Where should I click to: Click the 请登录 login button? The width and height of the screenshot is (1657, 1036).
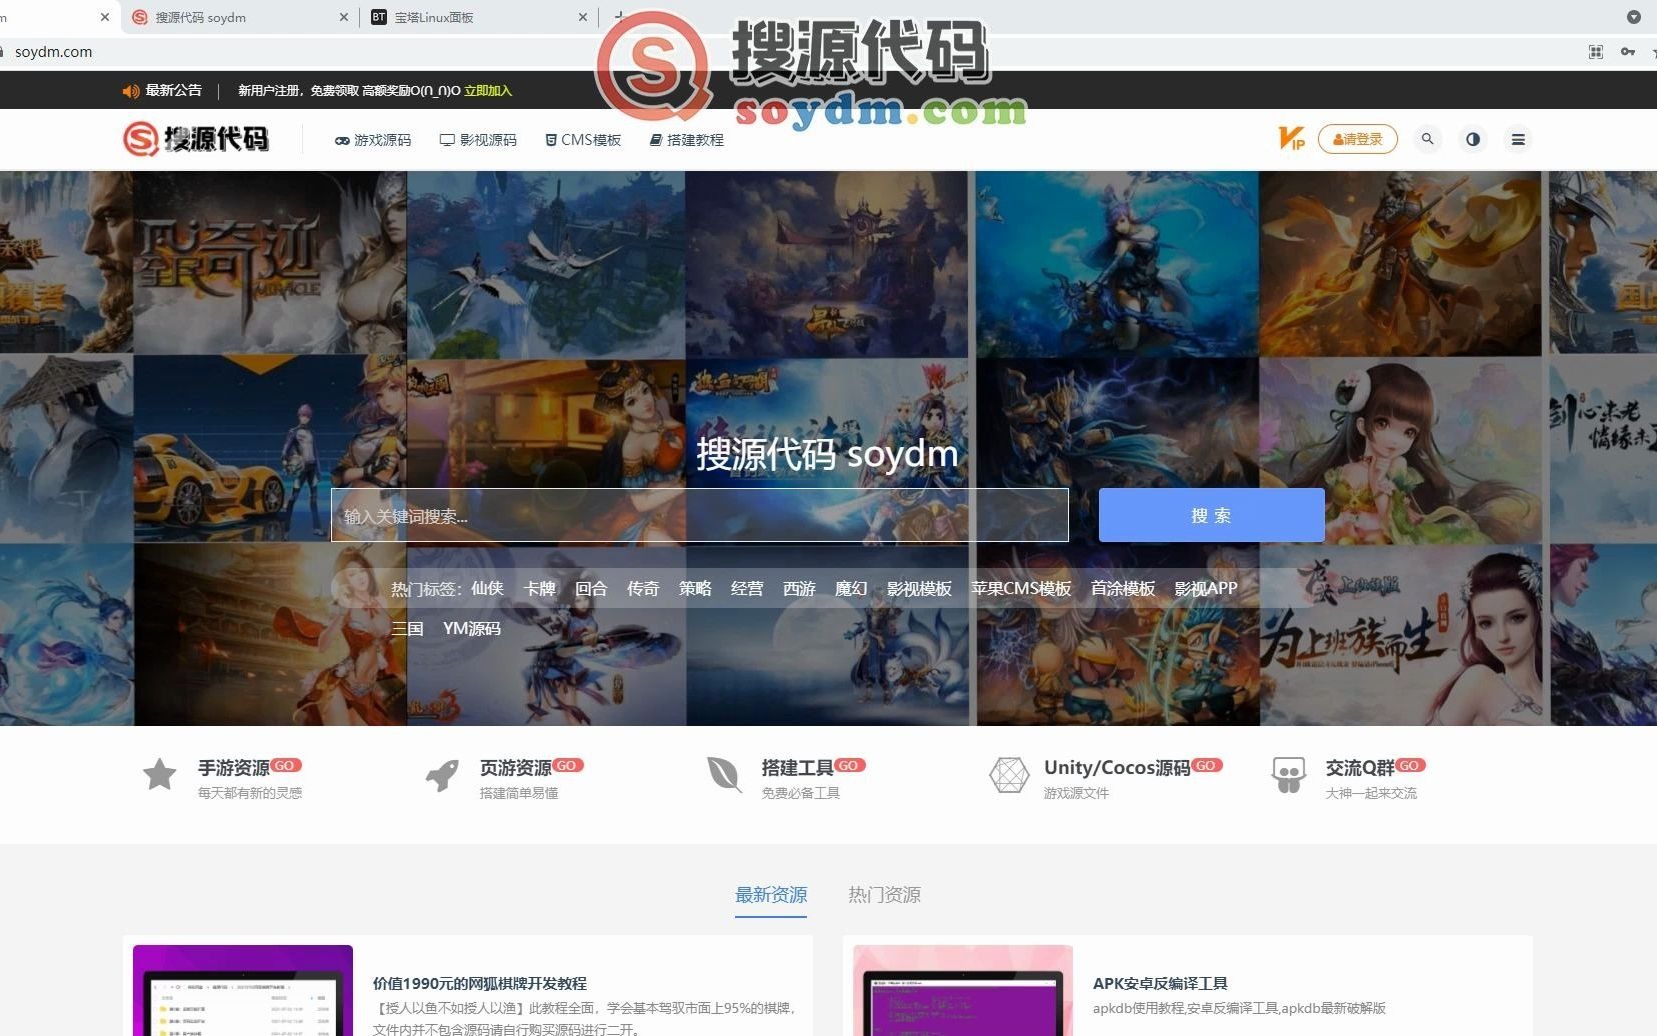pyautogui.click(x=1358, y=139)
